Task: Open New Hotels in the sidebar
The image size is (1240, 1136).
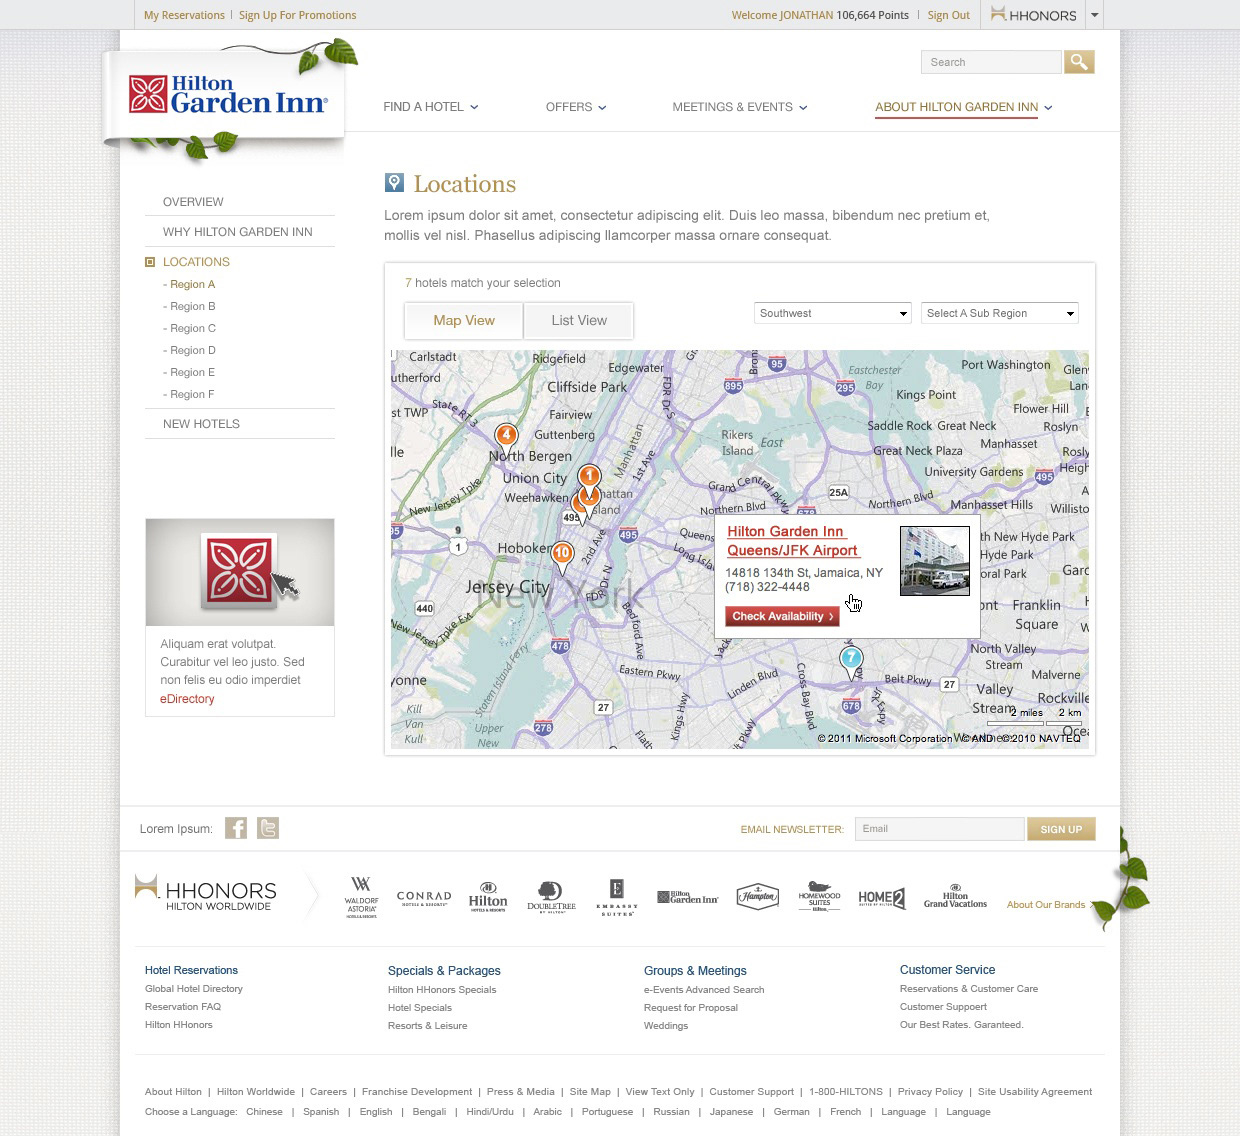Action: 201,424
